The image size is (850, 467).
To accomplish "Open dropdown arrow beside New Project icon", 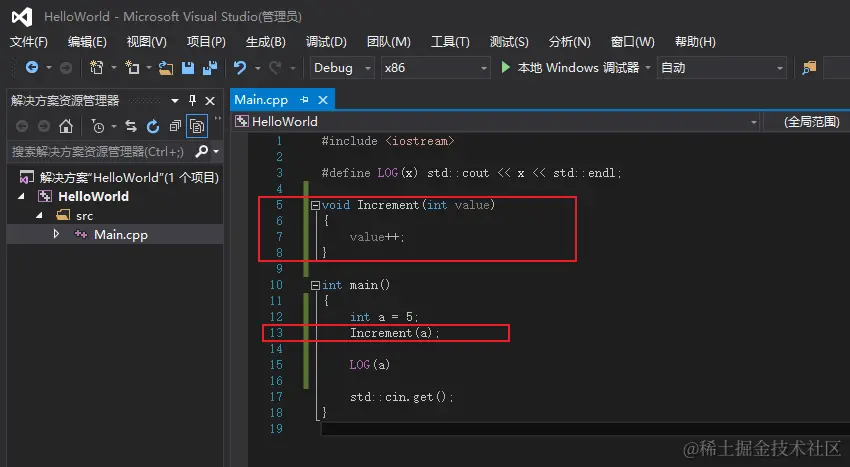I will coord(113,68).
